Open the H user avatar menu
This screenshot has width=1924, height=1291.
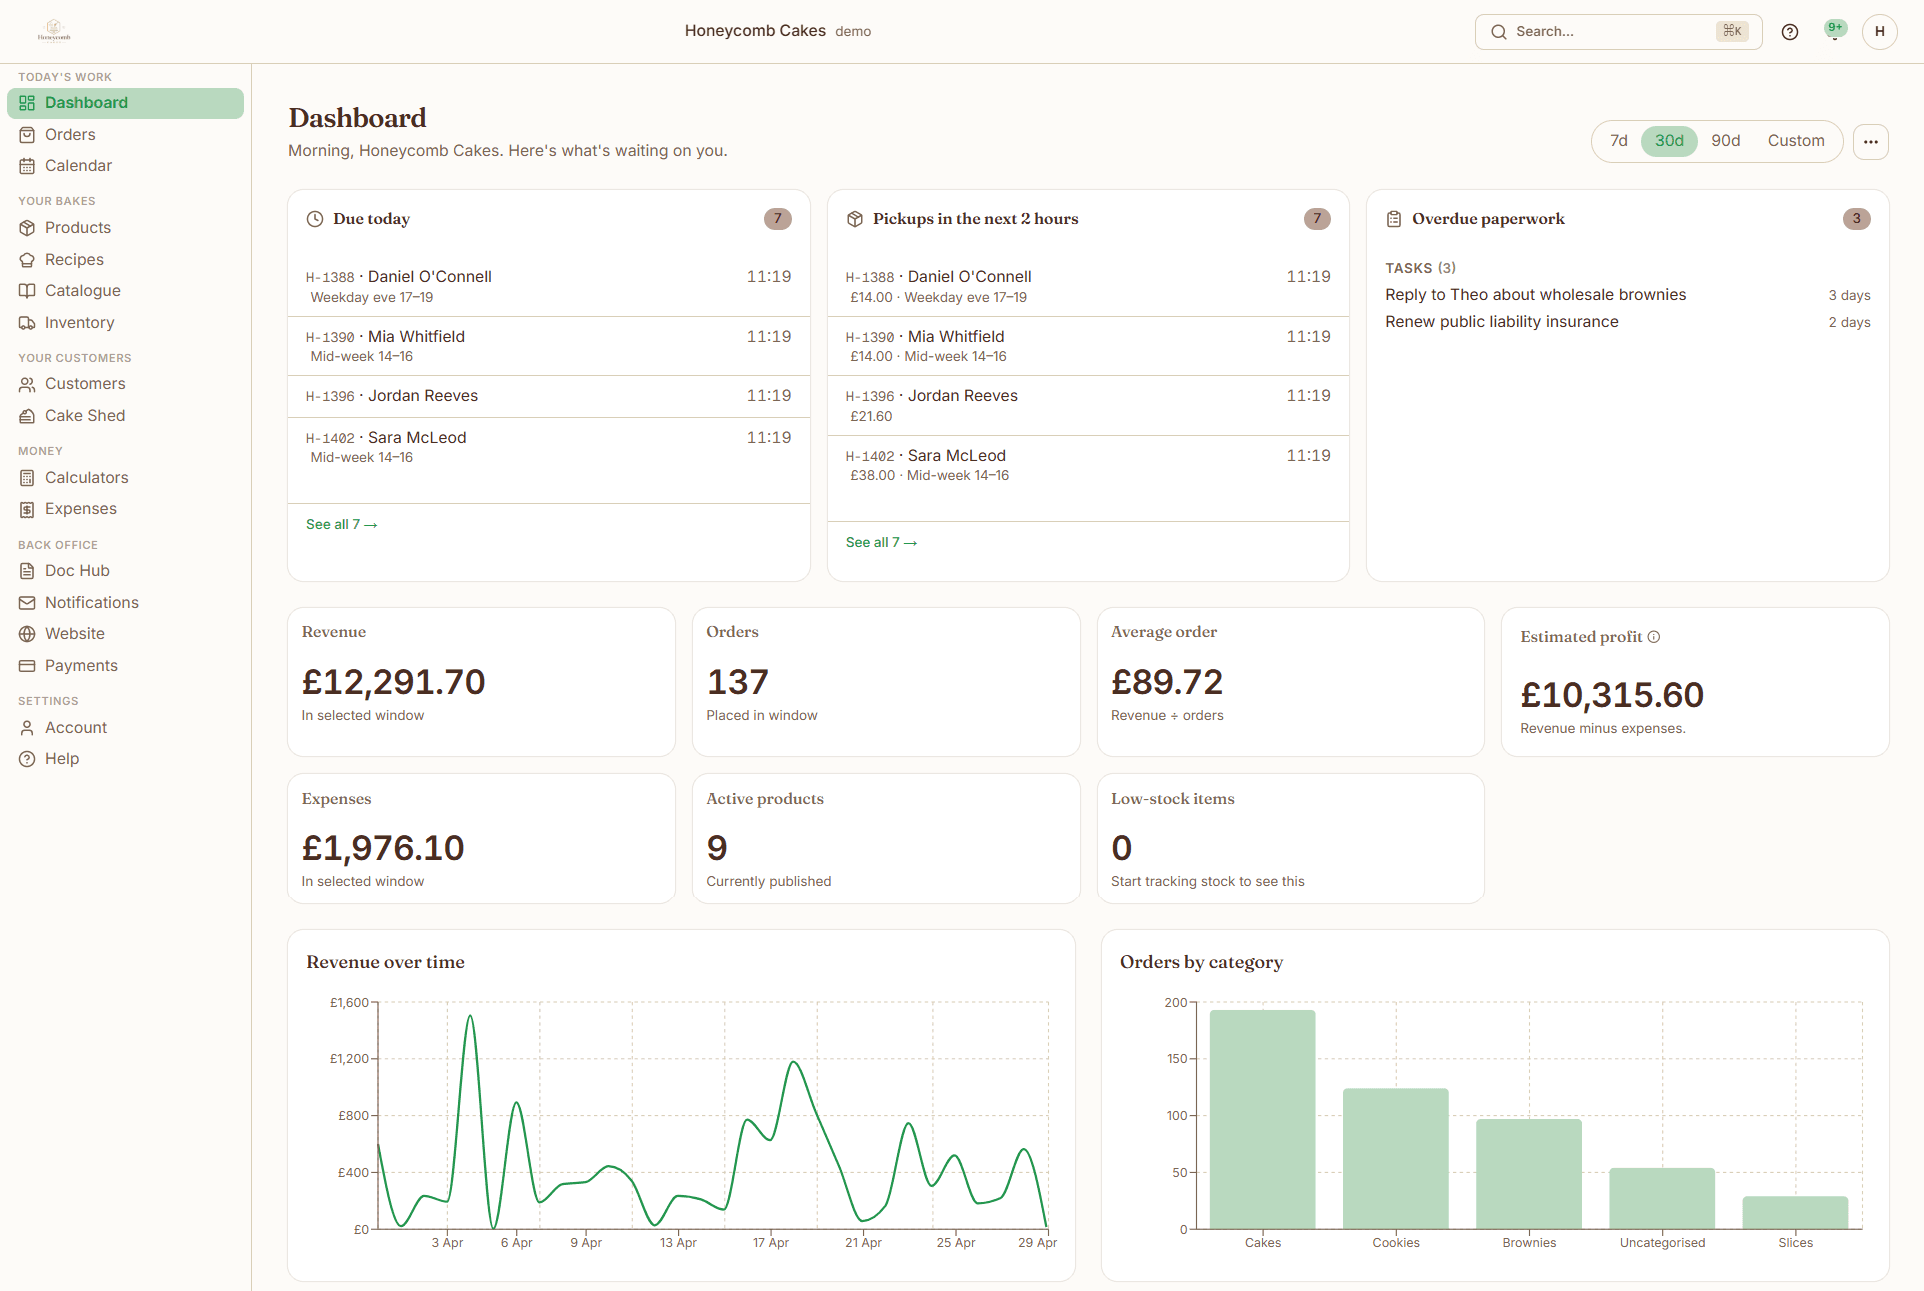(1879, 31)
